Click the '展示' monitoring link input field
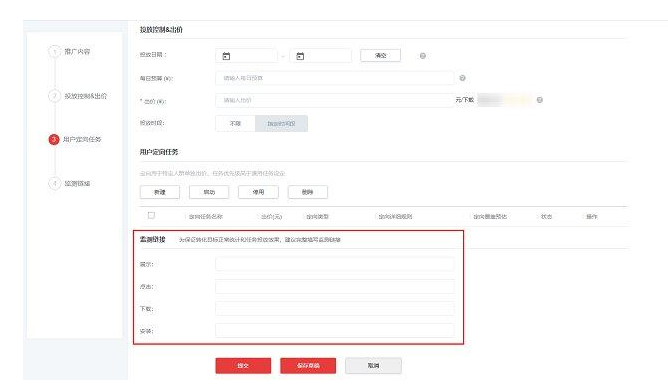The width and height of the screenshot is (668, 385). tap(335, 264)
